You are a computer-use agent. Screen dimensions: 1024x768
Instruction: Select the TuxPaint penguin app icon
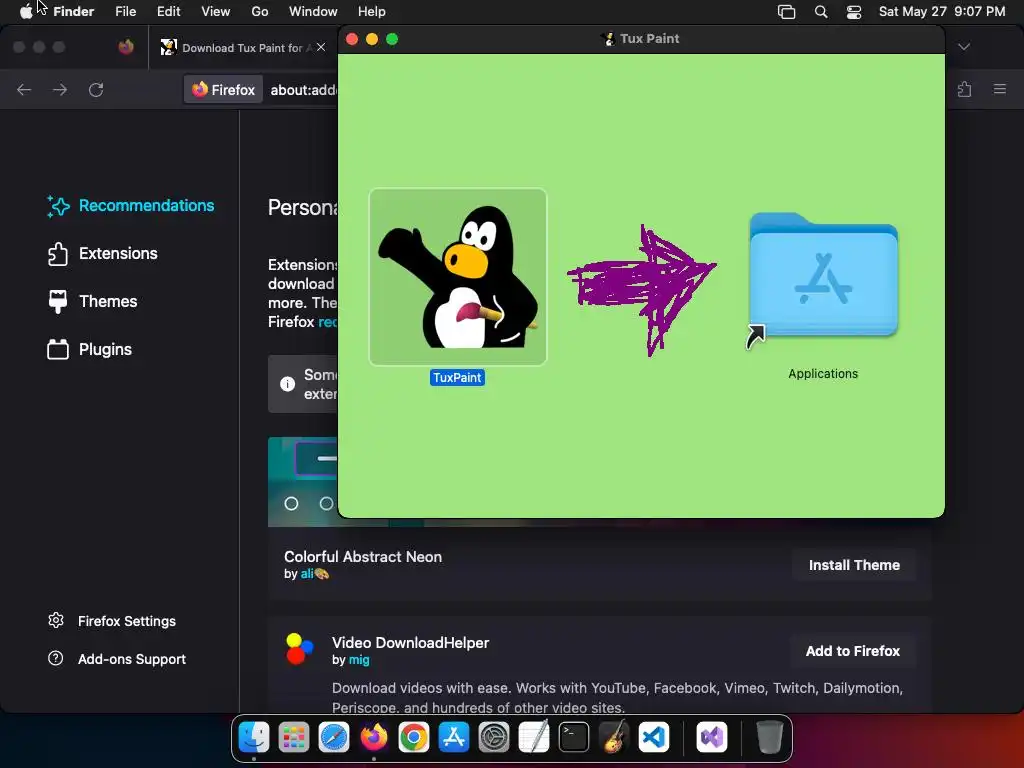click(458, 277)
